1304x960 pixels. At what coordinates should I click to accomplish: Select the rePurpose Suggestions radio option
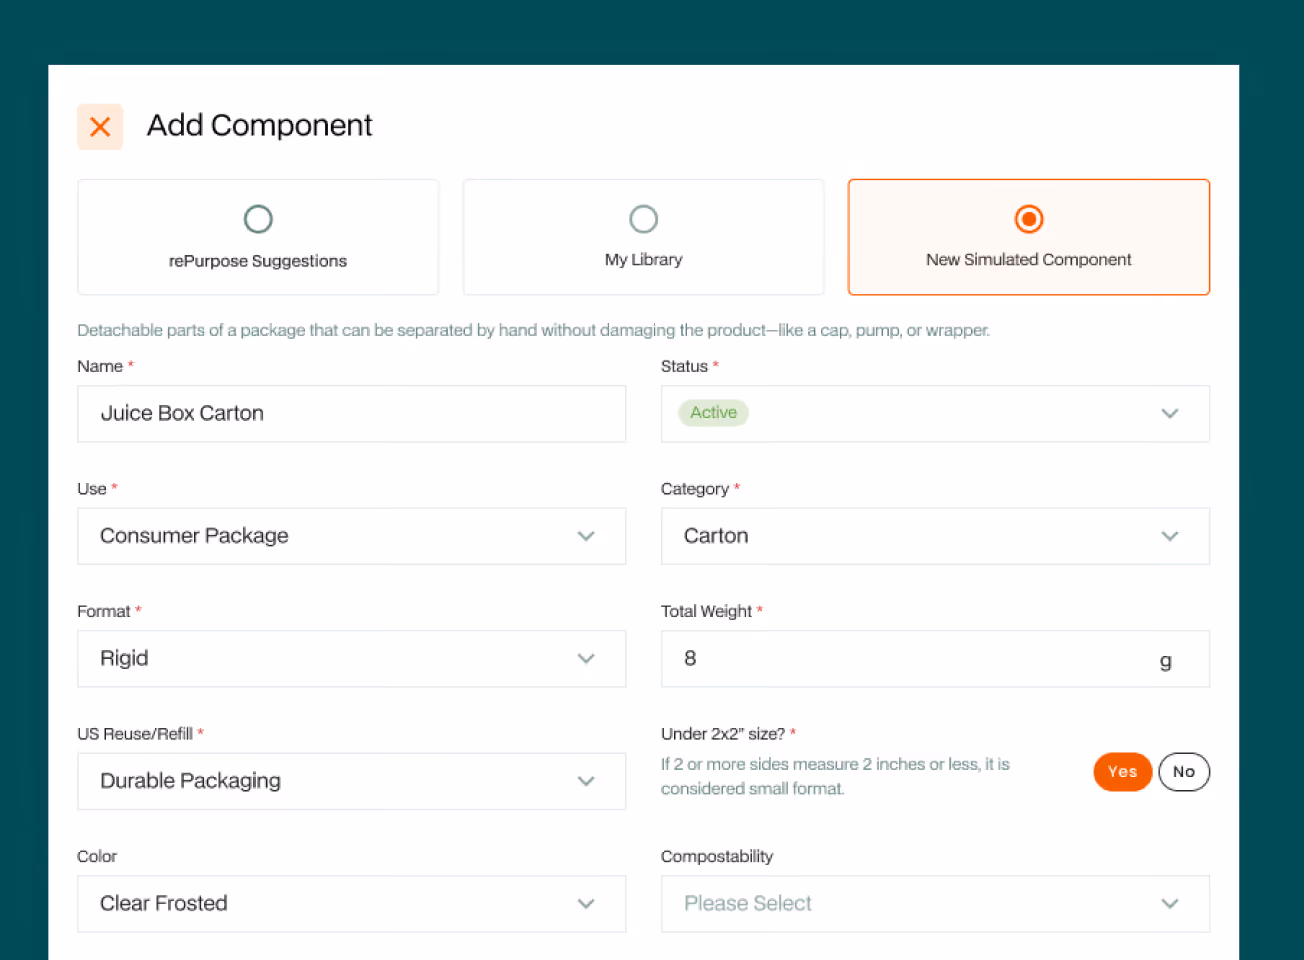pyautogui.click(x=258, y=237)
